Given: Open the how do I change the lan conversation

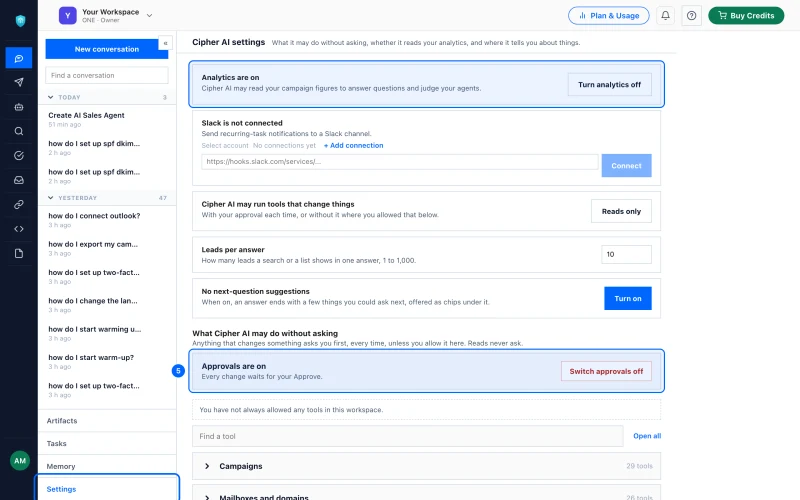Looking at the screenshot, I should point(107,305).
